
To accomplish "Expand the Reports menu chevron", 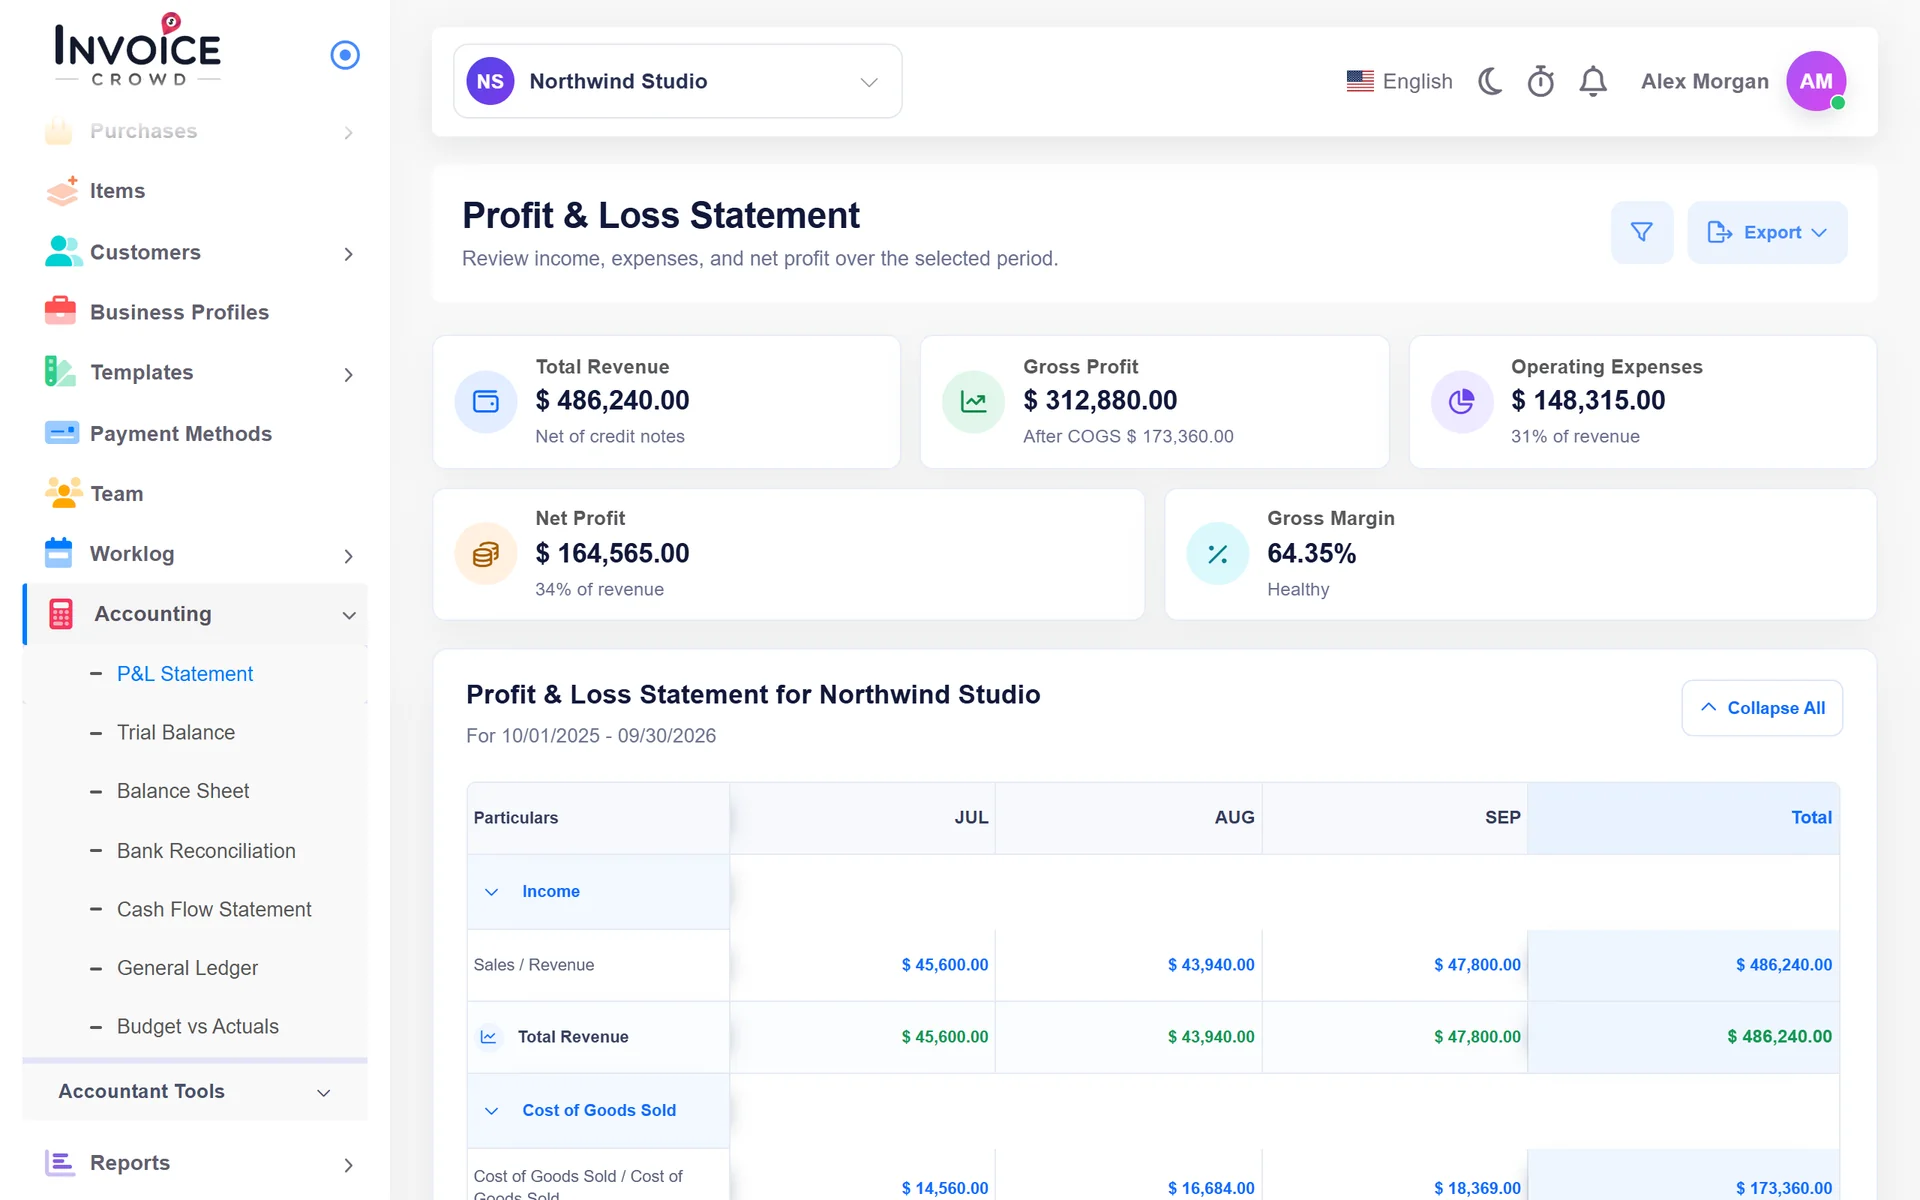I will click(348, 1165).
